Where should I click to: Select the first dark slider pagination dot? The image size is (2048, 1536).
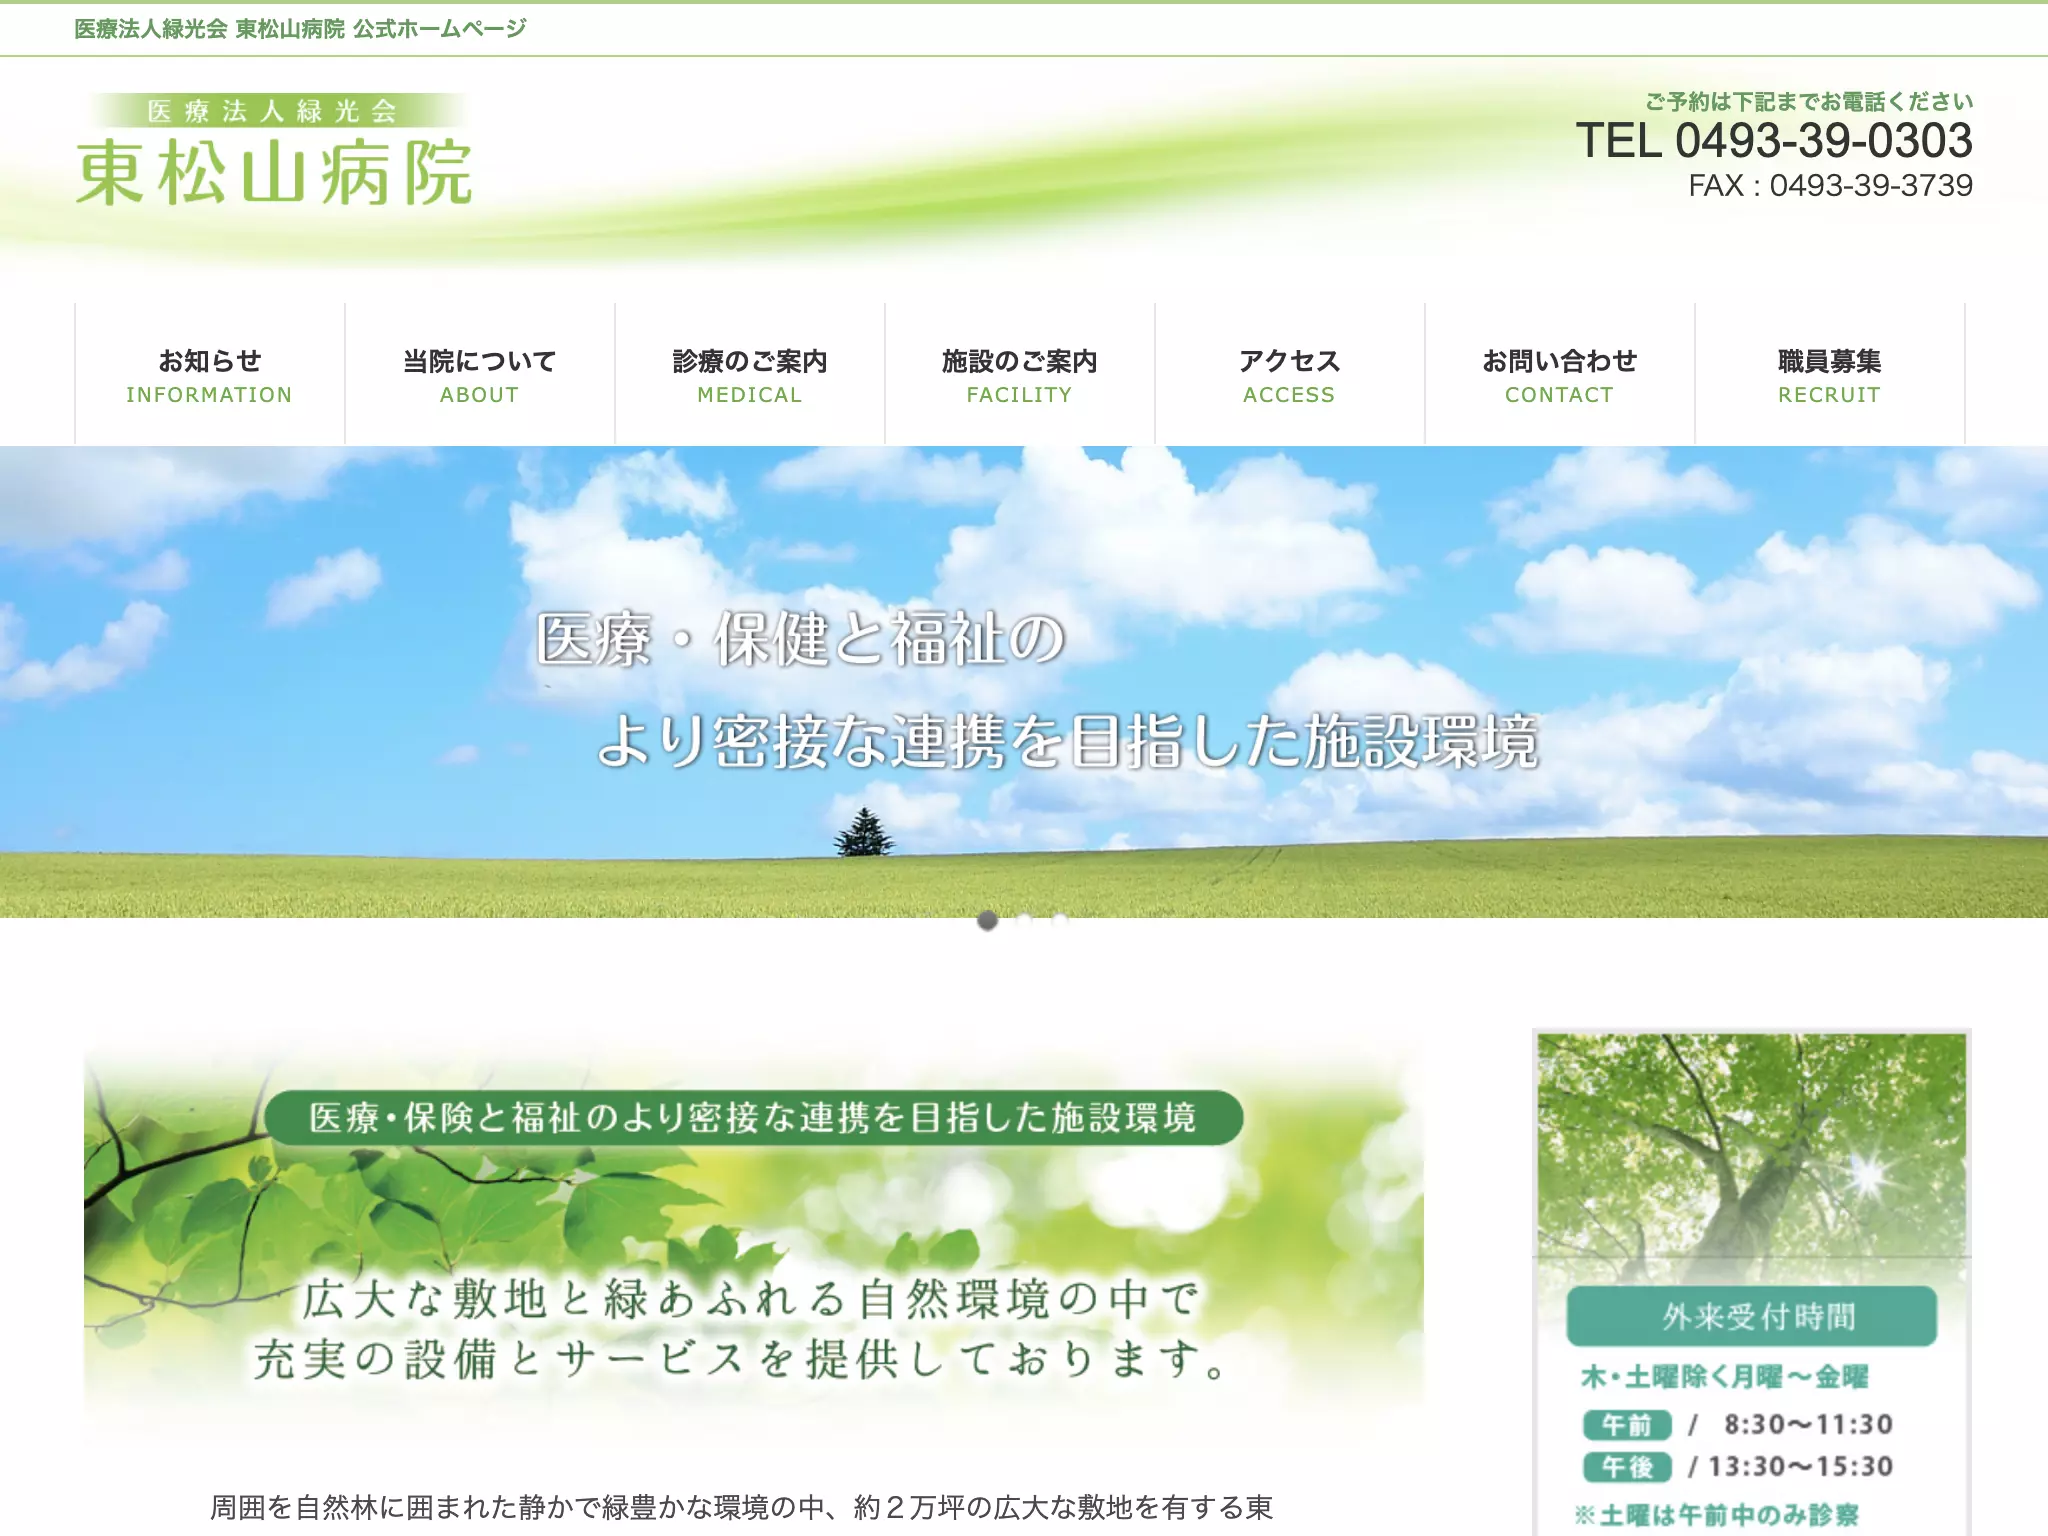(x=988, y=920)
